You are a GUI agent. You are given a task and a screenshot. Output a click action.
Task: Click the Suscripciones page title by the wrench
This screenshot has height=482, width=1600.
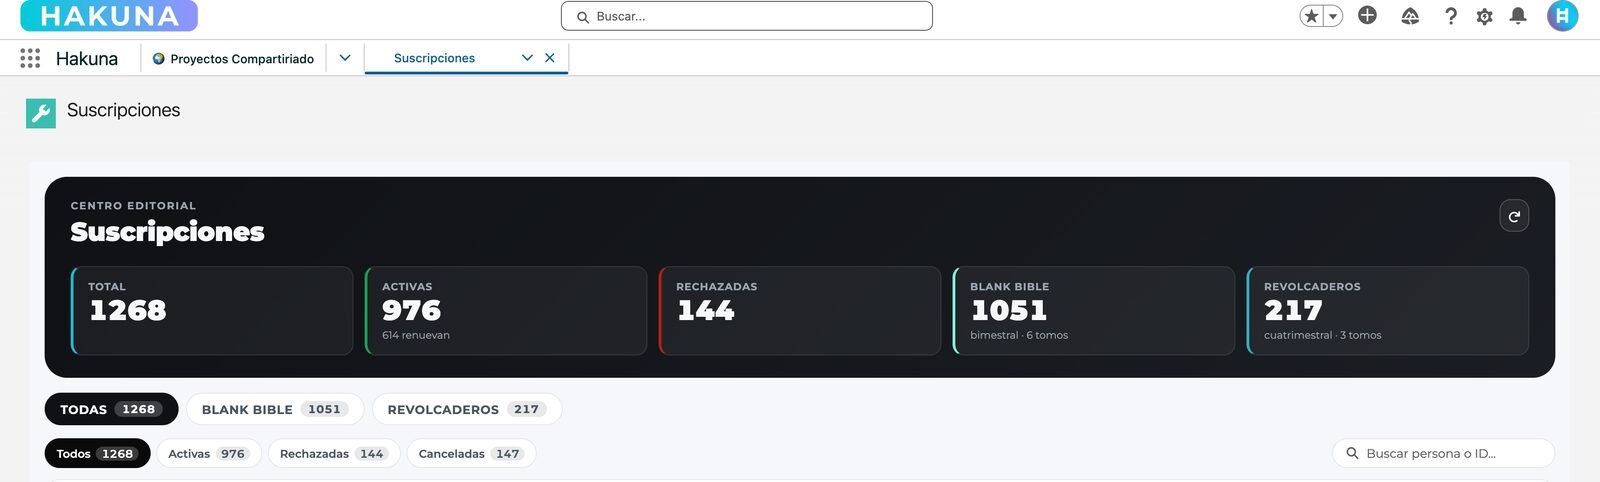(x=124, y=110)
